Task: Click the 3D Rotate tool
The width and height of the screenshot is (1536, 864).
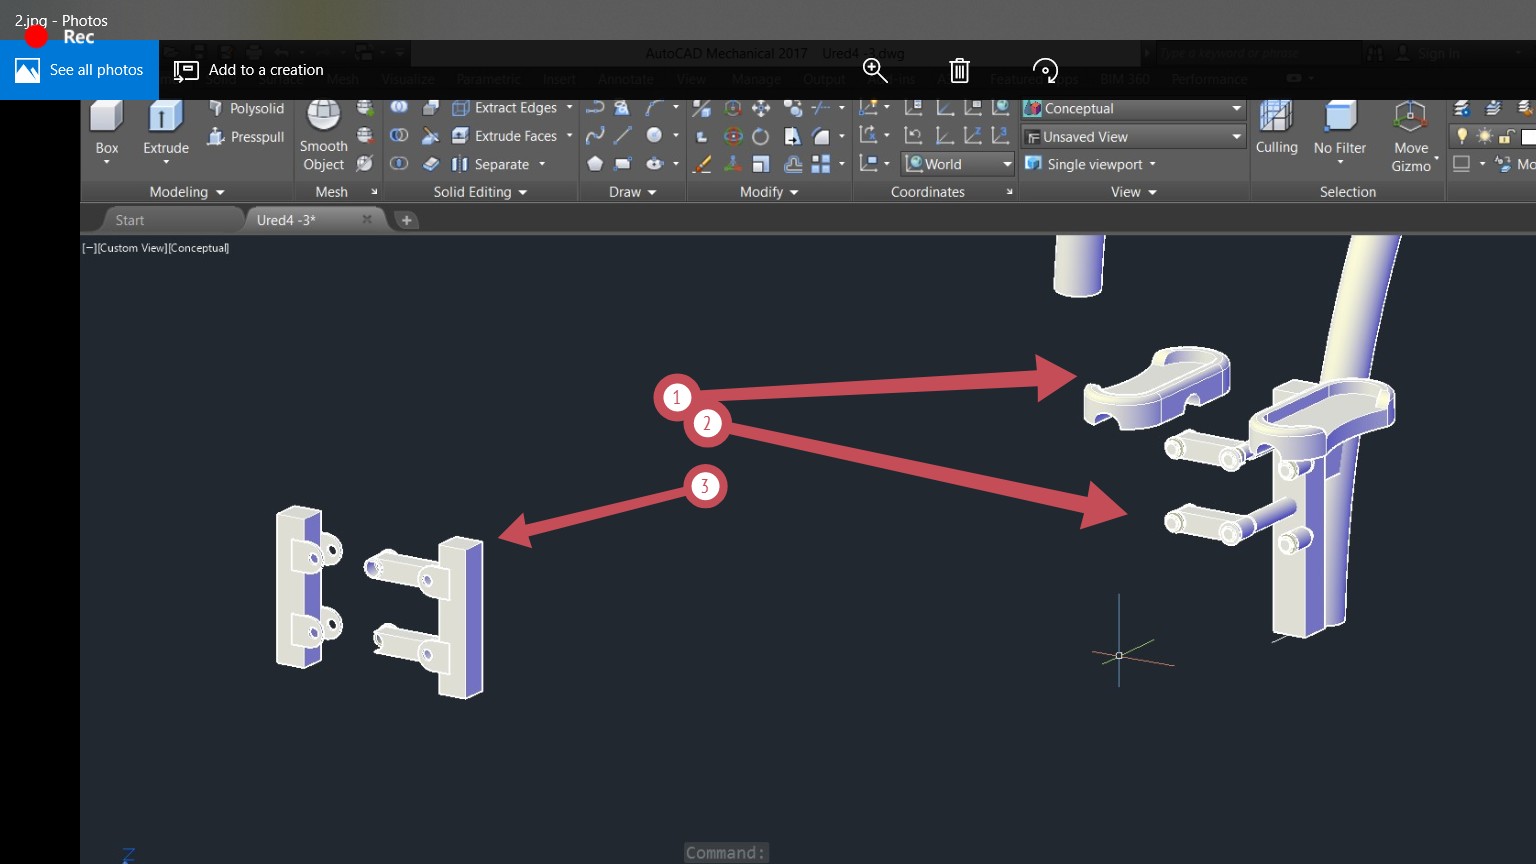Action: (x=733, y=135)
